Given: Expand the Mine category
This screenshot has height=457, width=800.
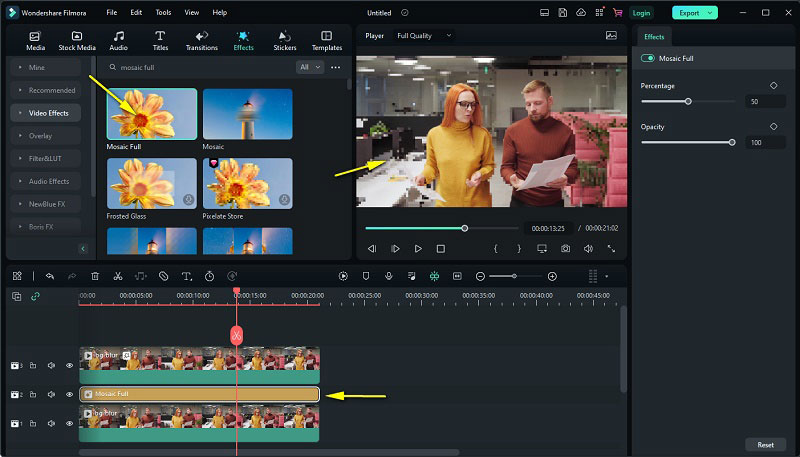Looking at the screenshot, I should [45, 67].
